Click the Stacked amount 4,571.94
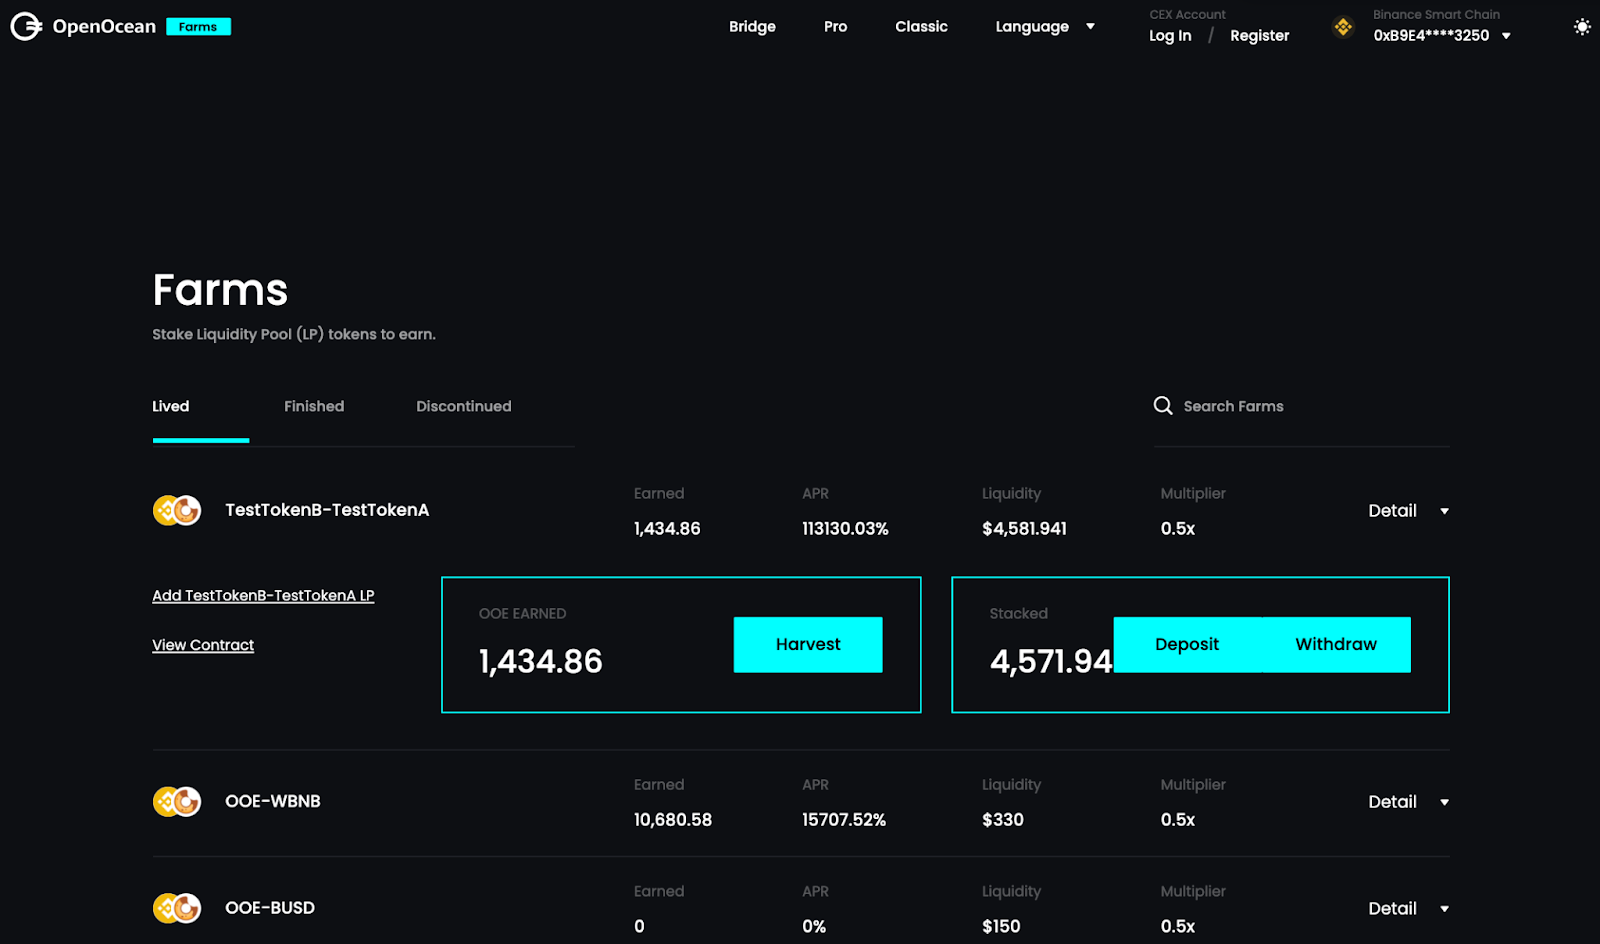The height and width of the screenshot is (944, 1600). click(1051, 661)
